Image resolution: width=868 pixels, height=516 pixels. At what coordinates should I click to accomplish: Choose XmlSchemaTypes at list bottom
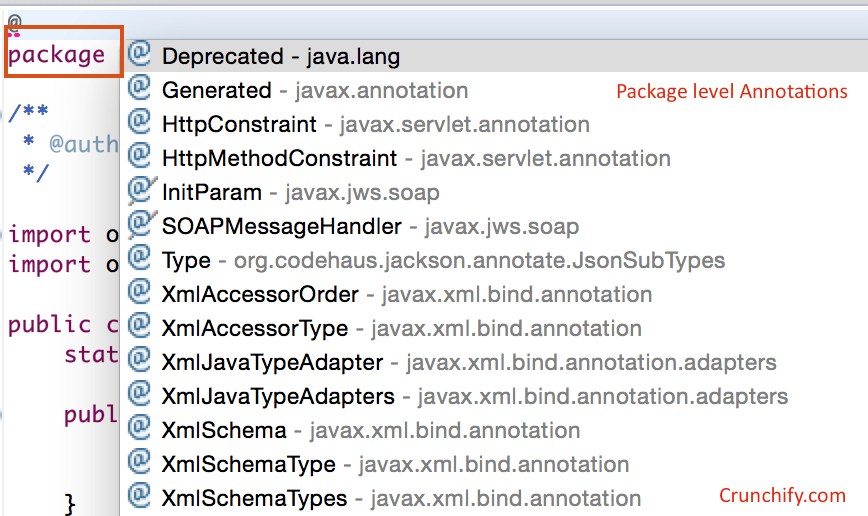(400, 498)
